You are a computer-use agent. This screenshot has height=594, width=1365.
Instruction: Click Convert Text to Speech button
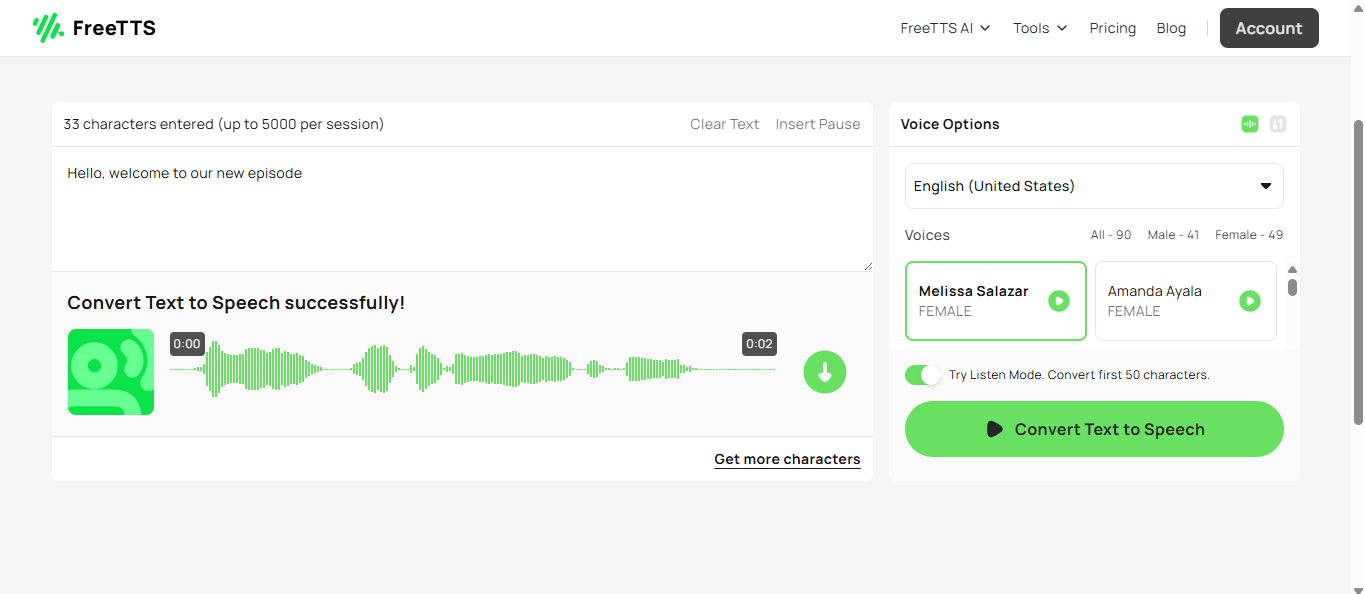point(1094,429)
